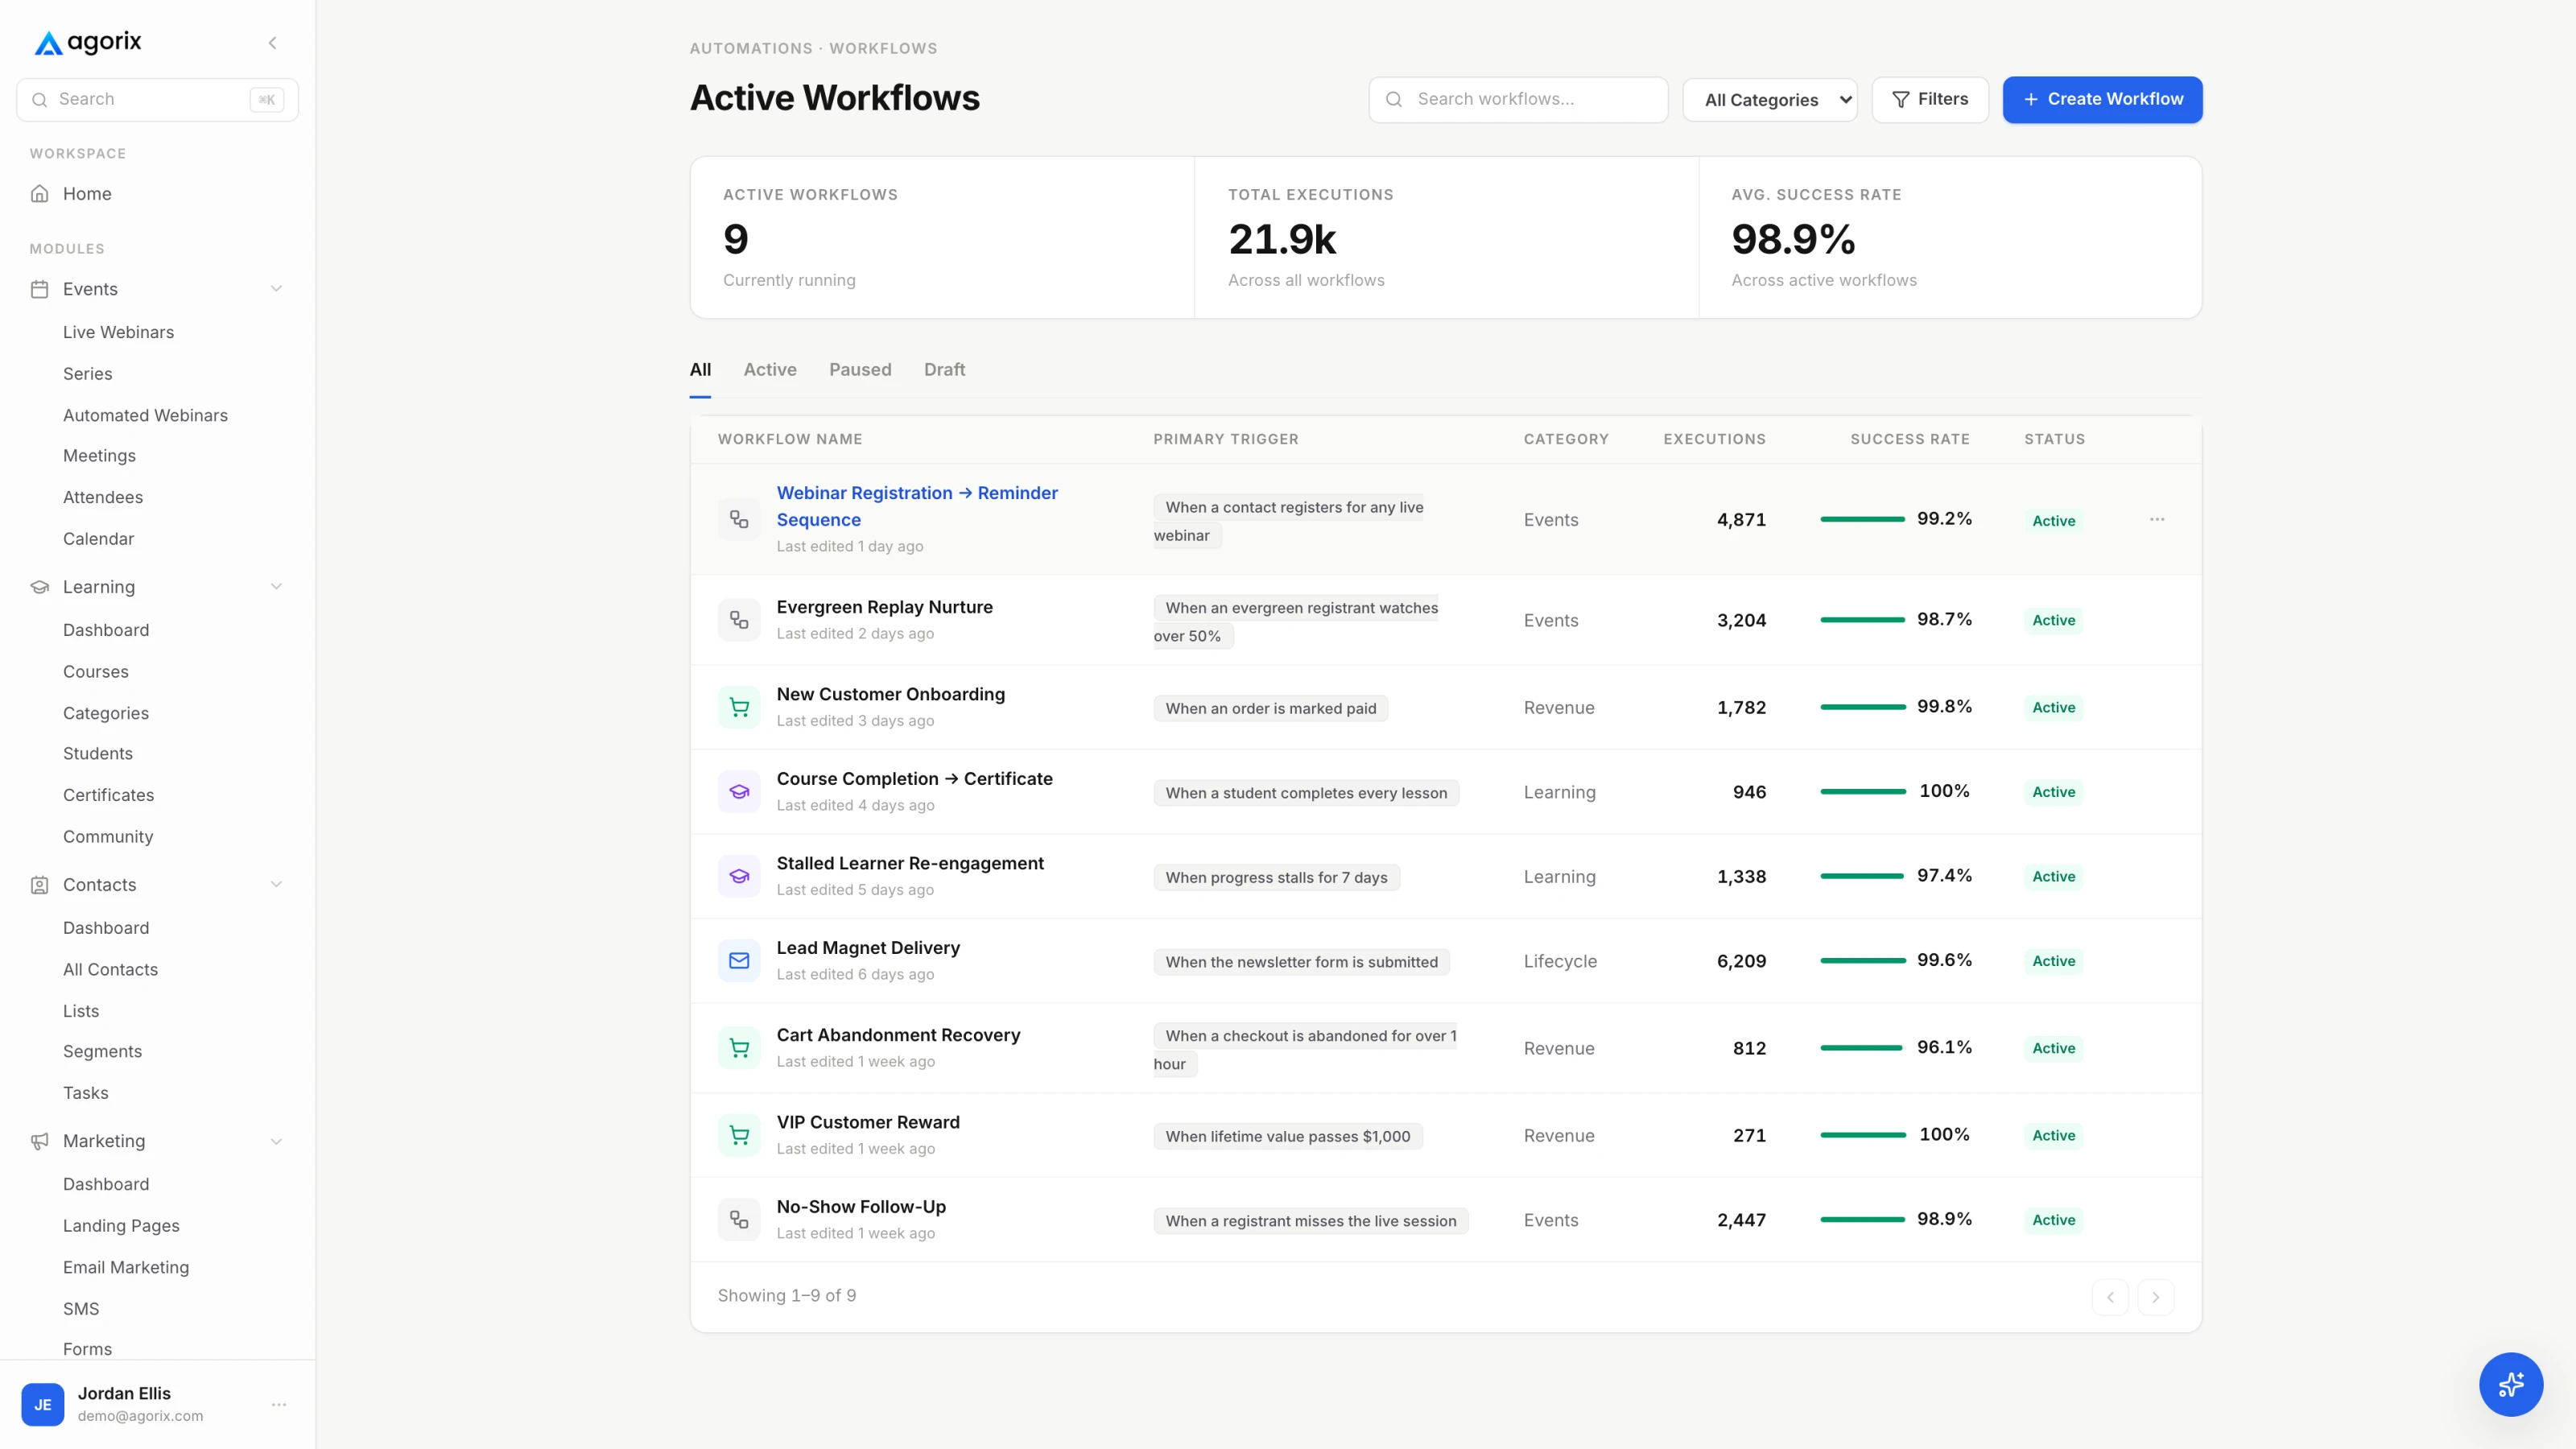This screenshot has height=1449, width=2576.
Task: Click the Filters button
Action: 1930,99
